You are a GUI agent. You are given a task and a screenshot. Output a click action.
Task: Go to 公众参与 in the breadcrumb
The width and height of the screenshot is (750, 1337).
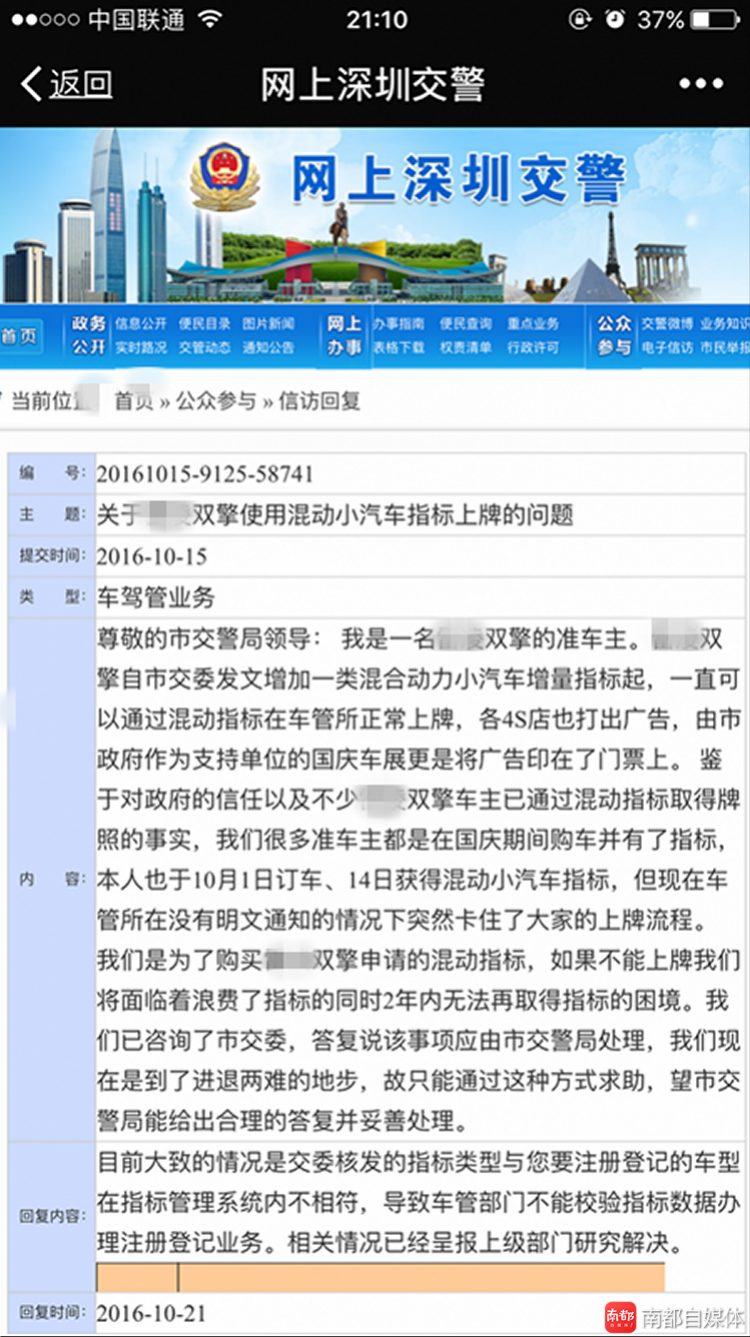(x=216, y=402)
